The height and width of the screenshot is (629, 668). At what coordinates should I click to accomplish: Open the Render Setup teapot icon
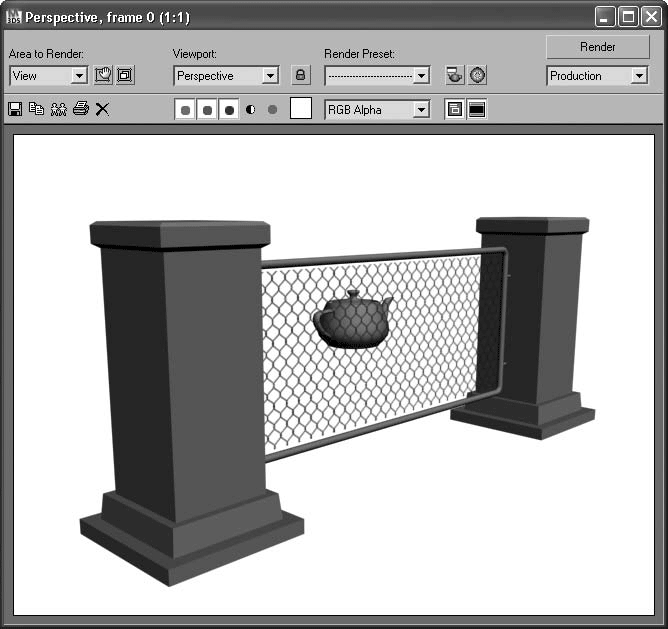[x=455, y=75]
